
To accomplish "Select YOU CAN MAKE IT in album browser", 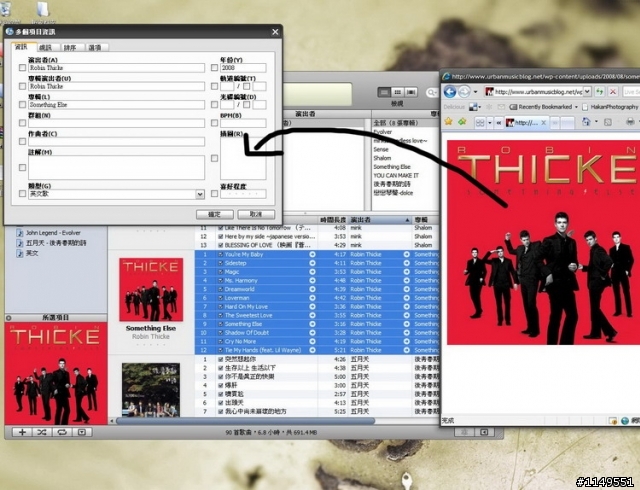I will coord(396,175).
